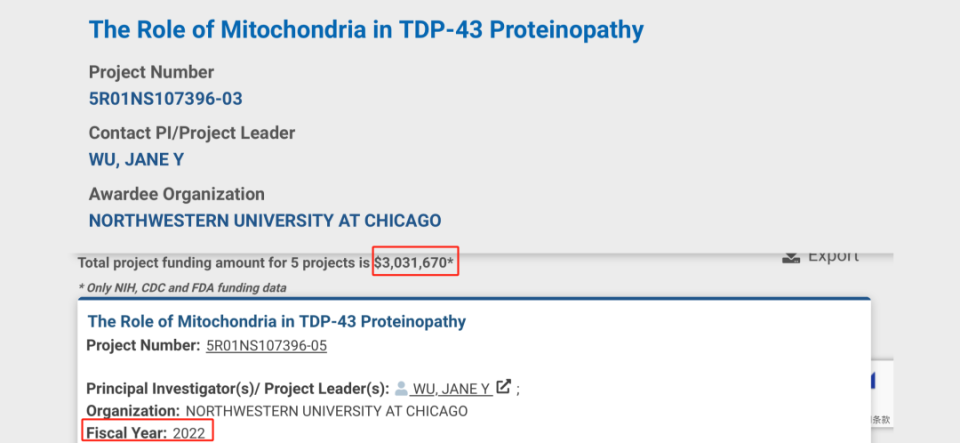Open the result card's project title
This screenshot has height=443, width=960.
click(x=276, y=321)
